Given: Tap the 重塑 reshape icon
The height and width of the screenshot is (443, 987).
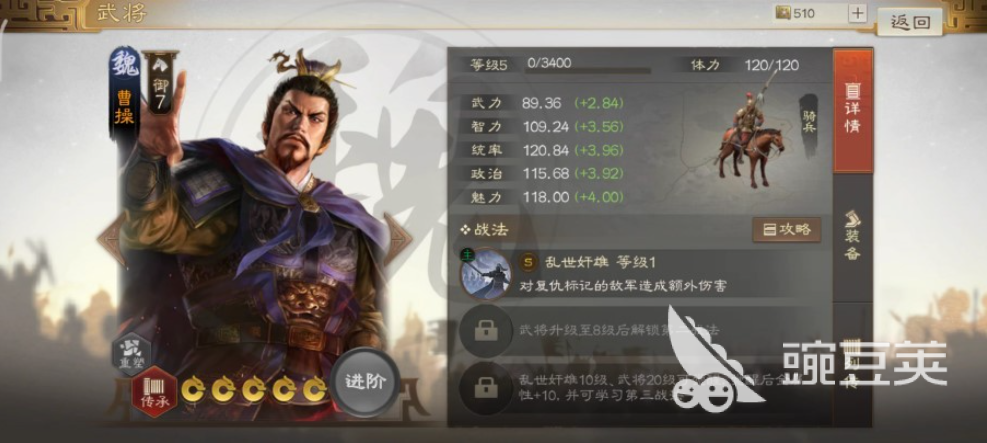Looking at the screenshot, I should [132, 354].
